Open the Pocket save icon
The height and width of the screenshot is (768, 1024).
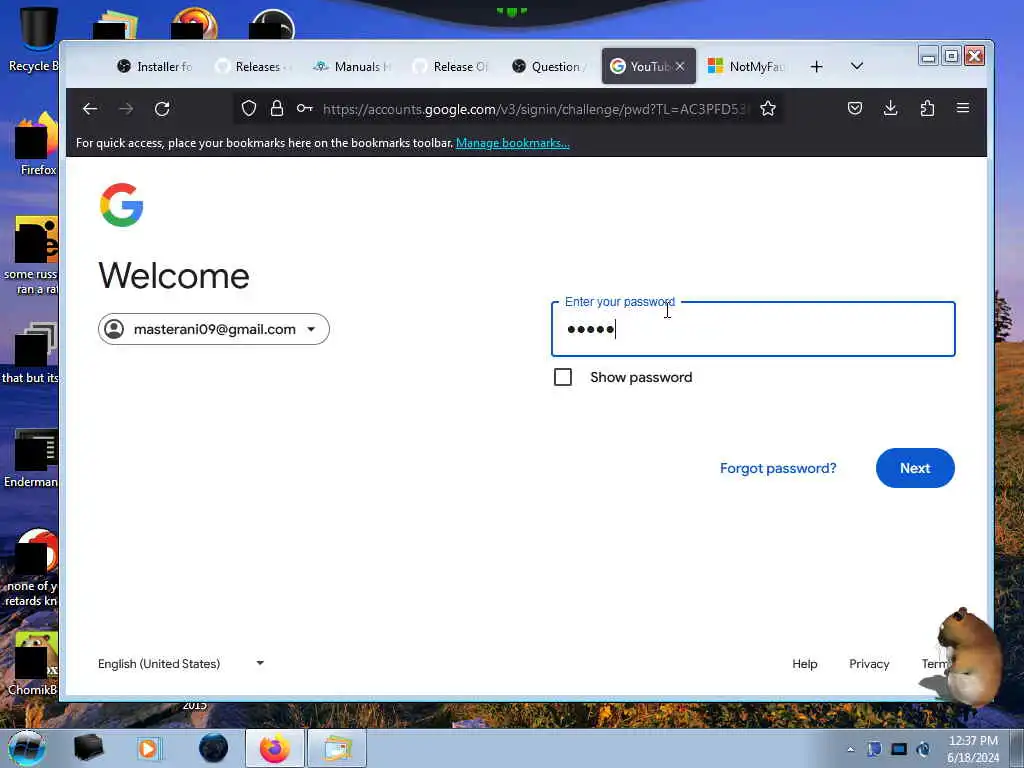pos(855,108)
